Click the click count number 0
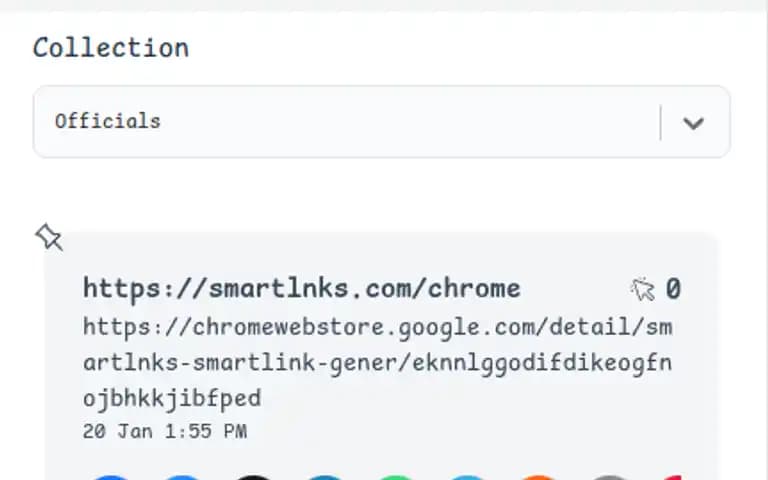 coord(673,288)
